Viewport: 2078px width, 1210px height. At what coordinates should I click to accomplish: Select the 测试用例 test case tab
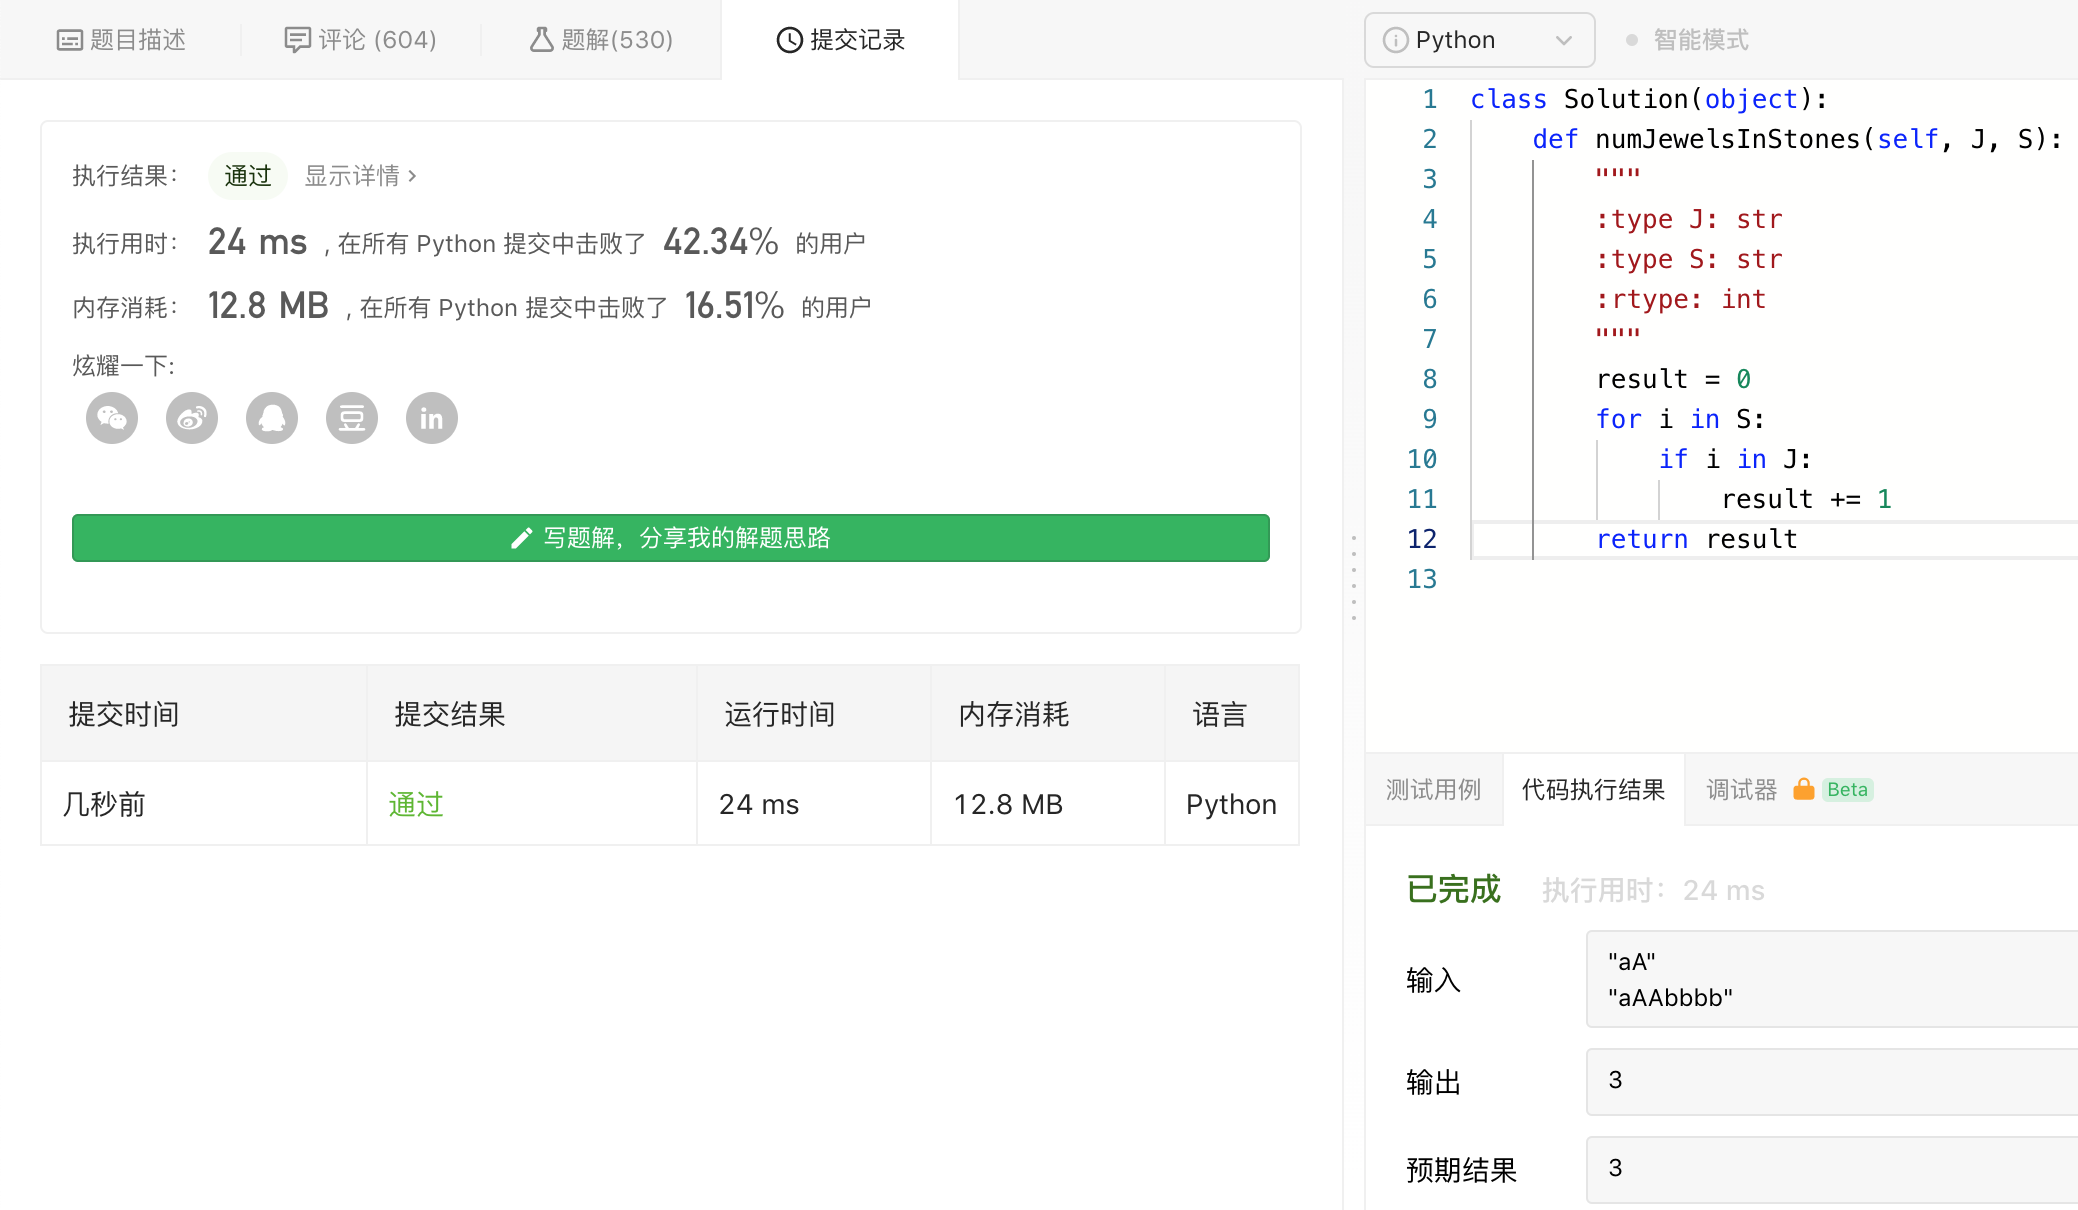[1433, 790]
